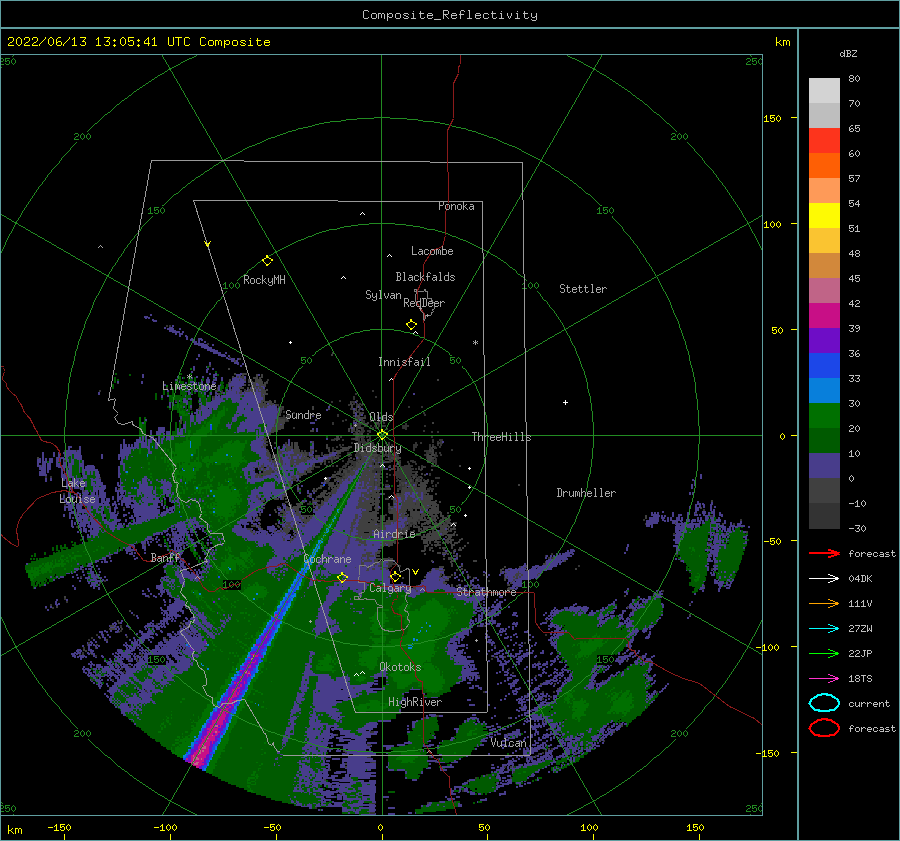Click the yellow diamond marker beside RockyMH
This screenshot has height=841, width=900.
pos(267,261)
